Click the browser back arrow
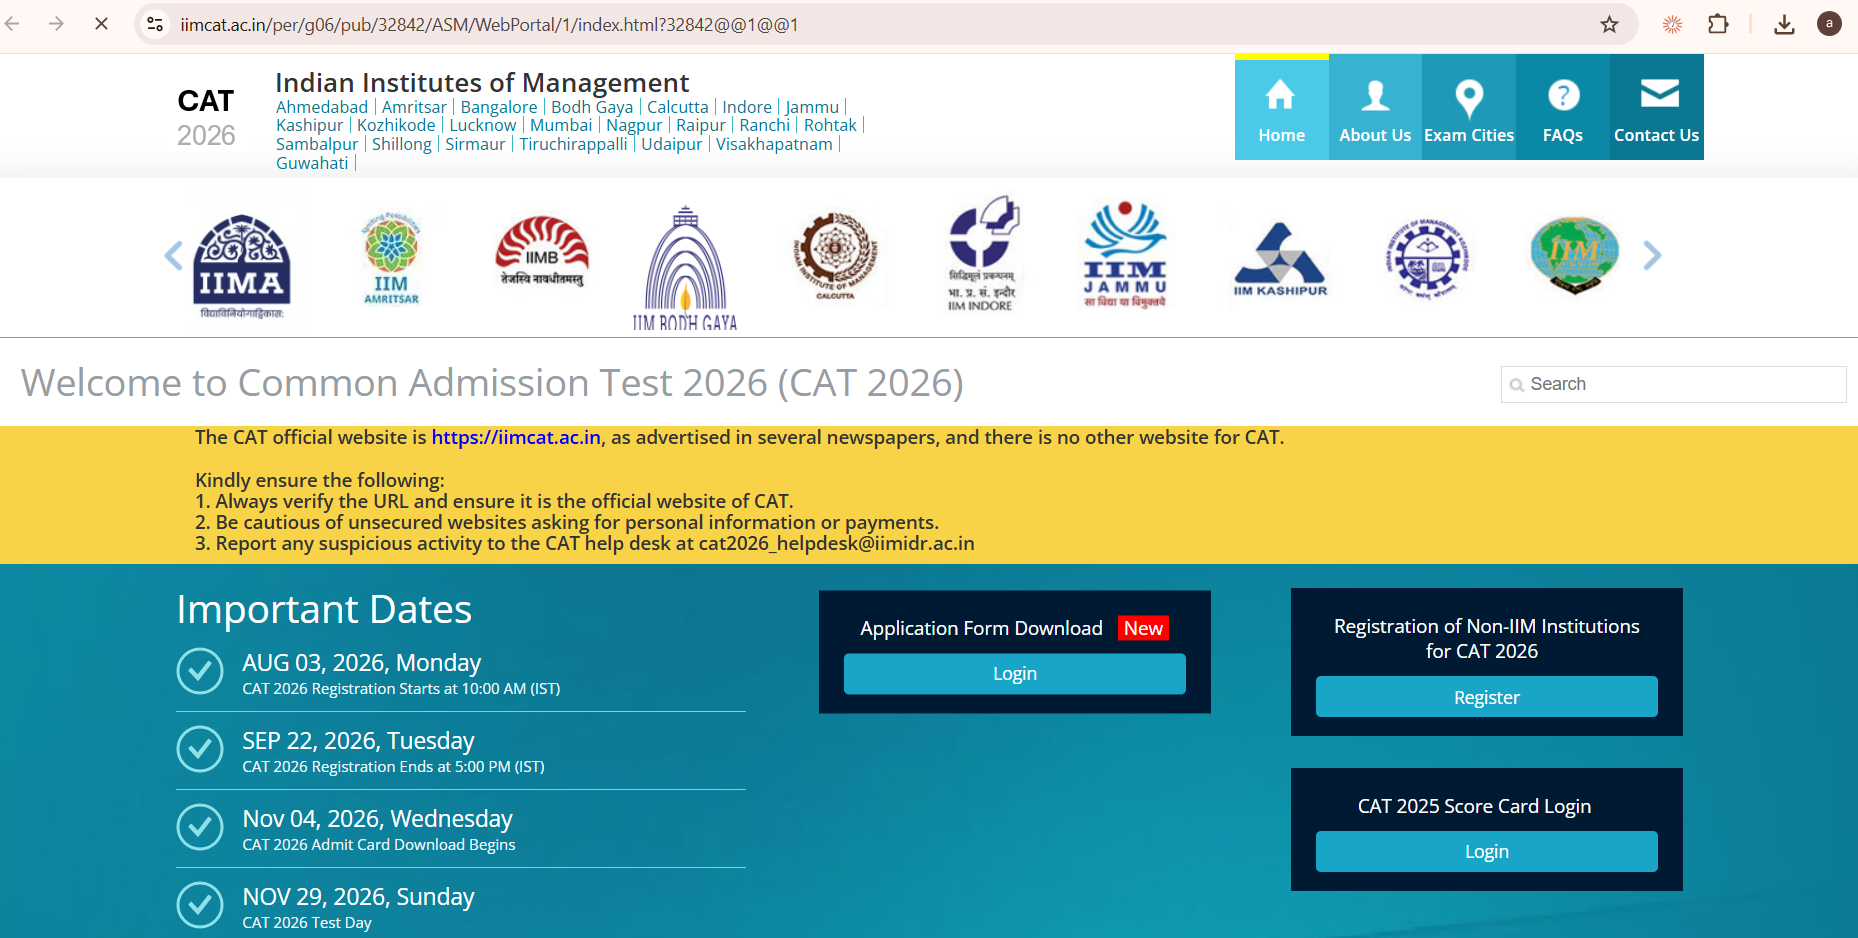Viewport: 1858px width, 938px height. [12, 24]
